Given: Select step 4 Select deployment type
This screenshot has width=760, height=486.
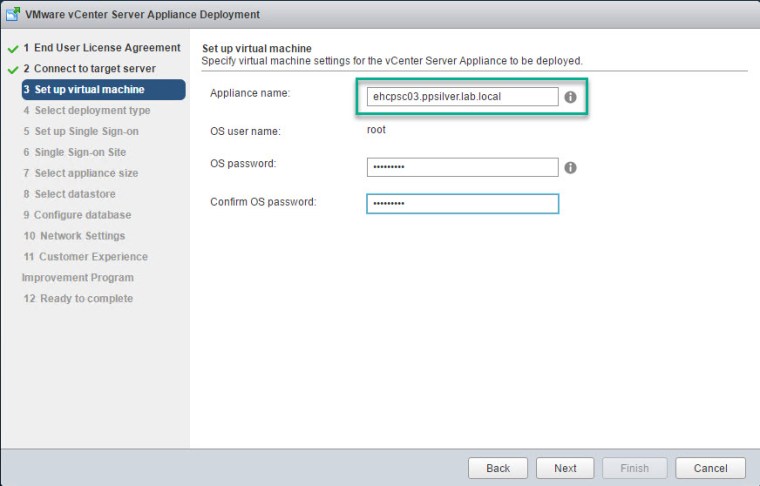Looking at the screenshot, I should [x=87, y=110].
